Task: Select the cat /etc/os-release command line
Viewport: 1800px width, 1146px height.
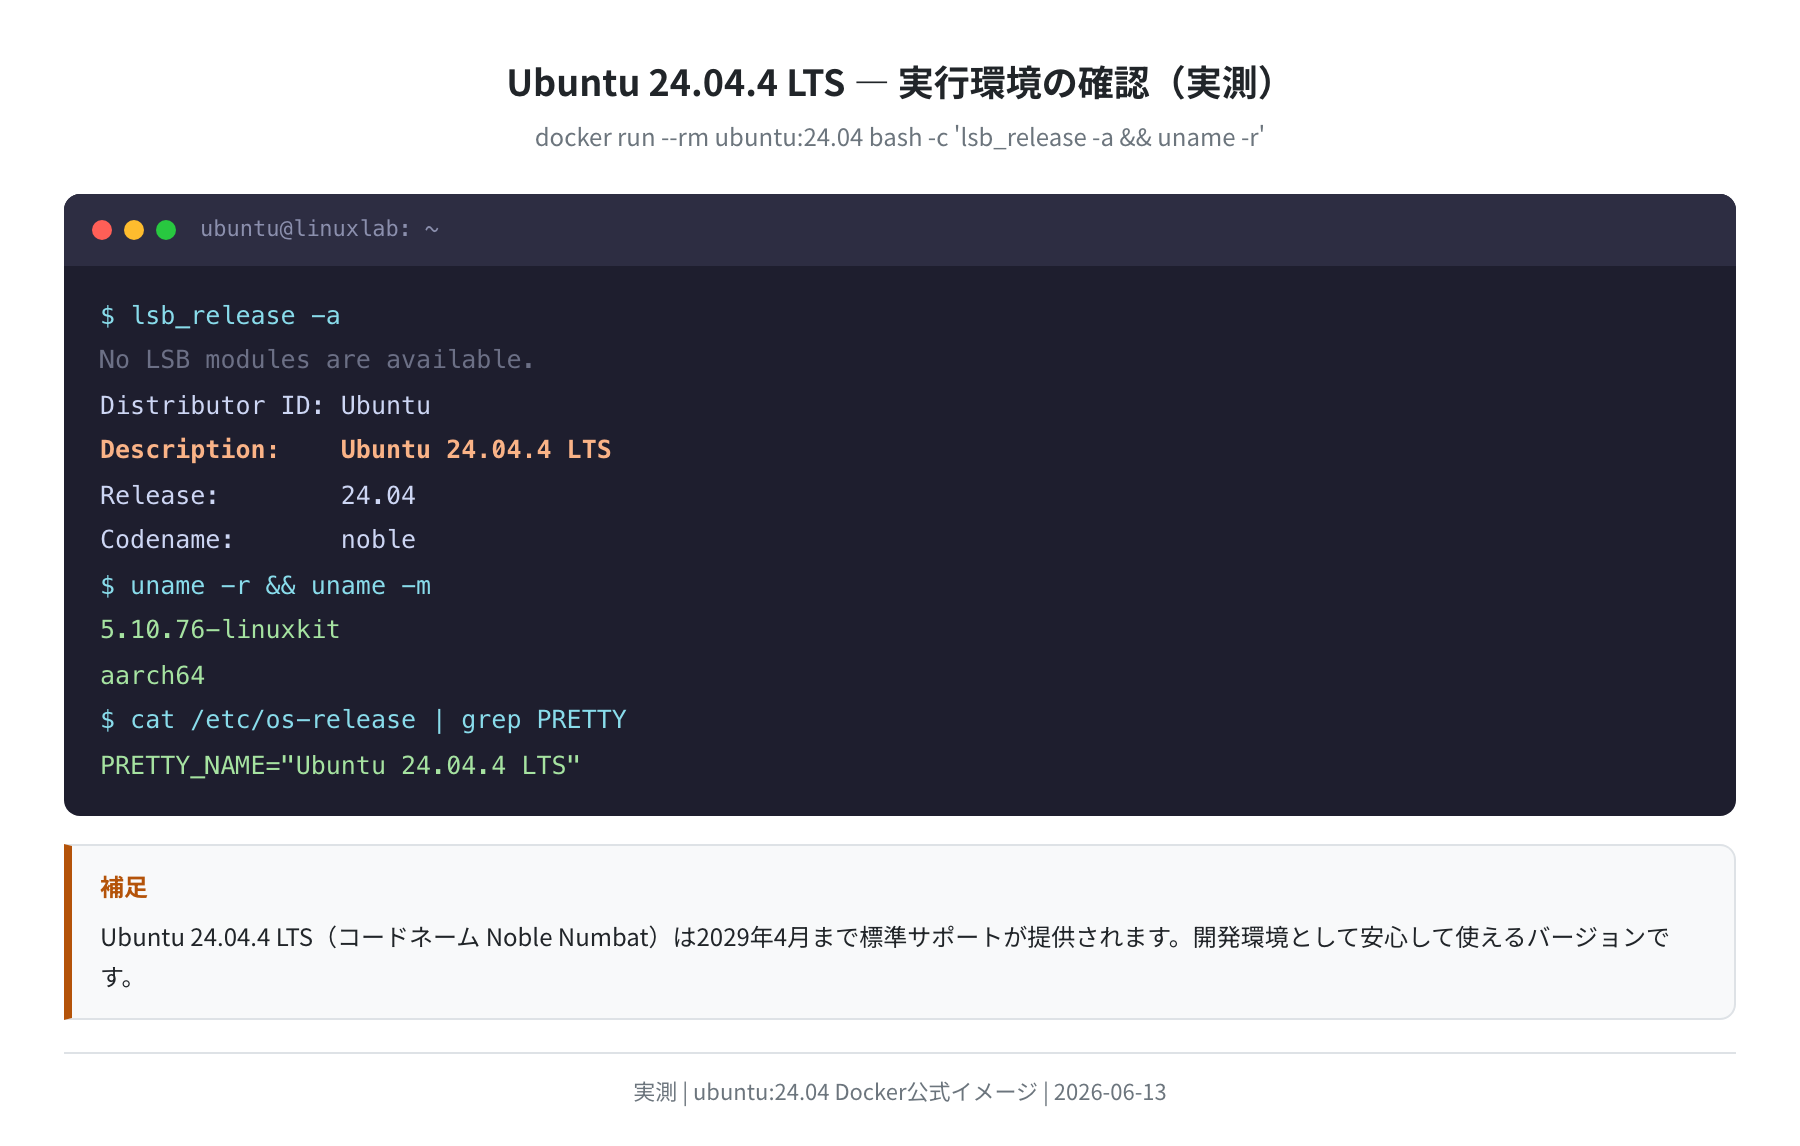Action: [x=363, y=720]
